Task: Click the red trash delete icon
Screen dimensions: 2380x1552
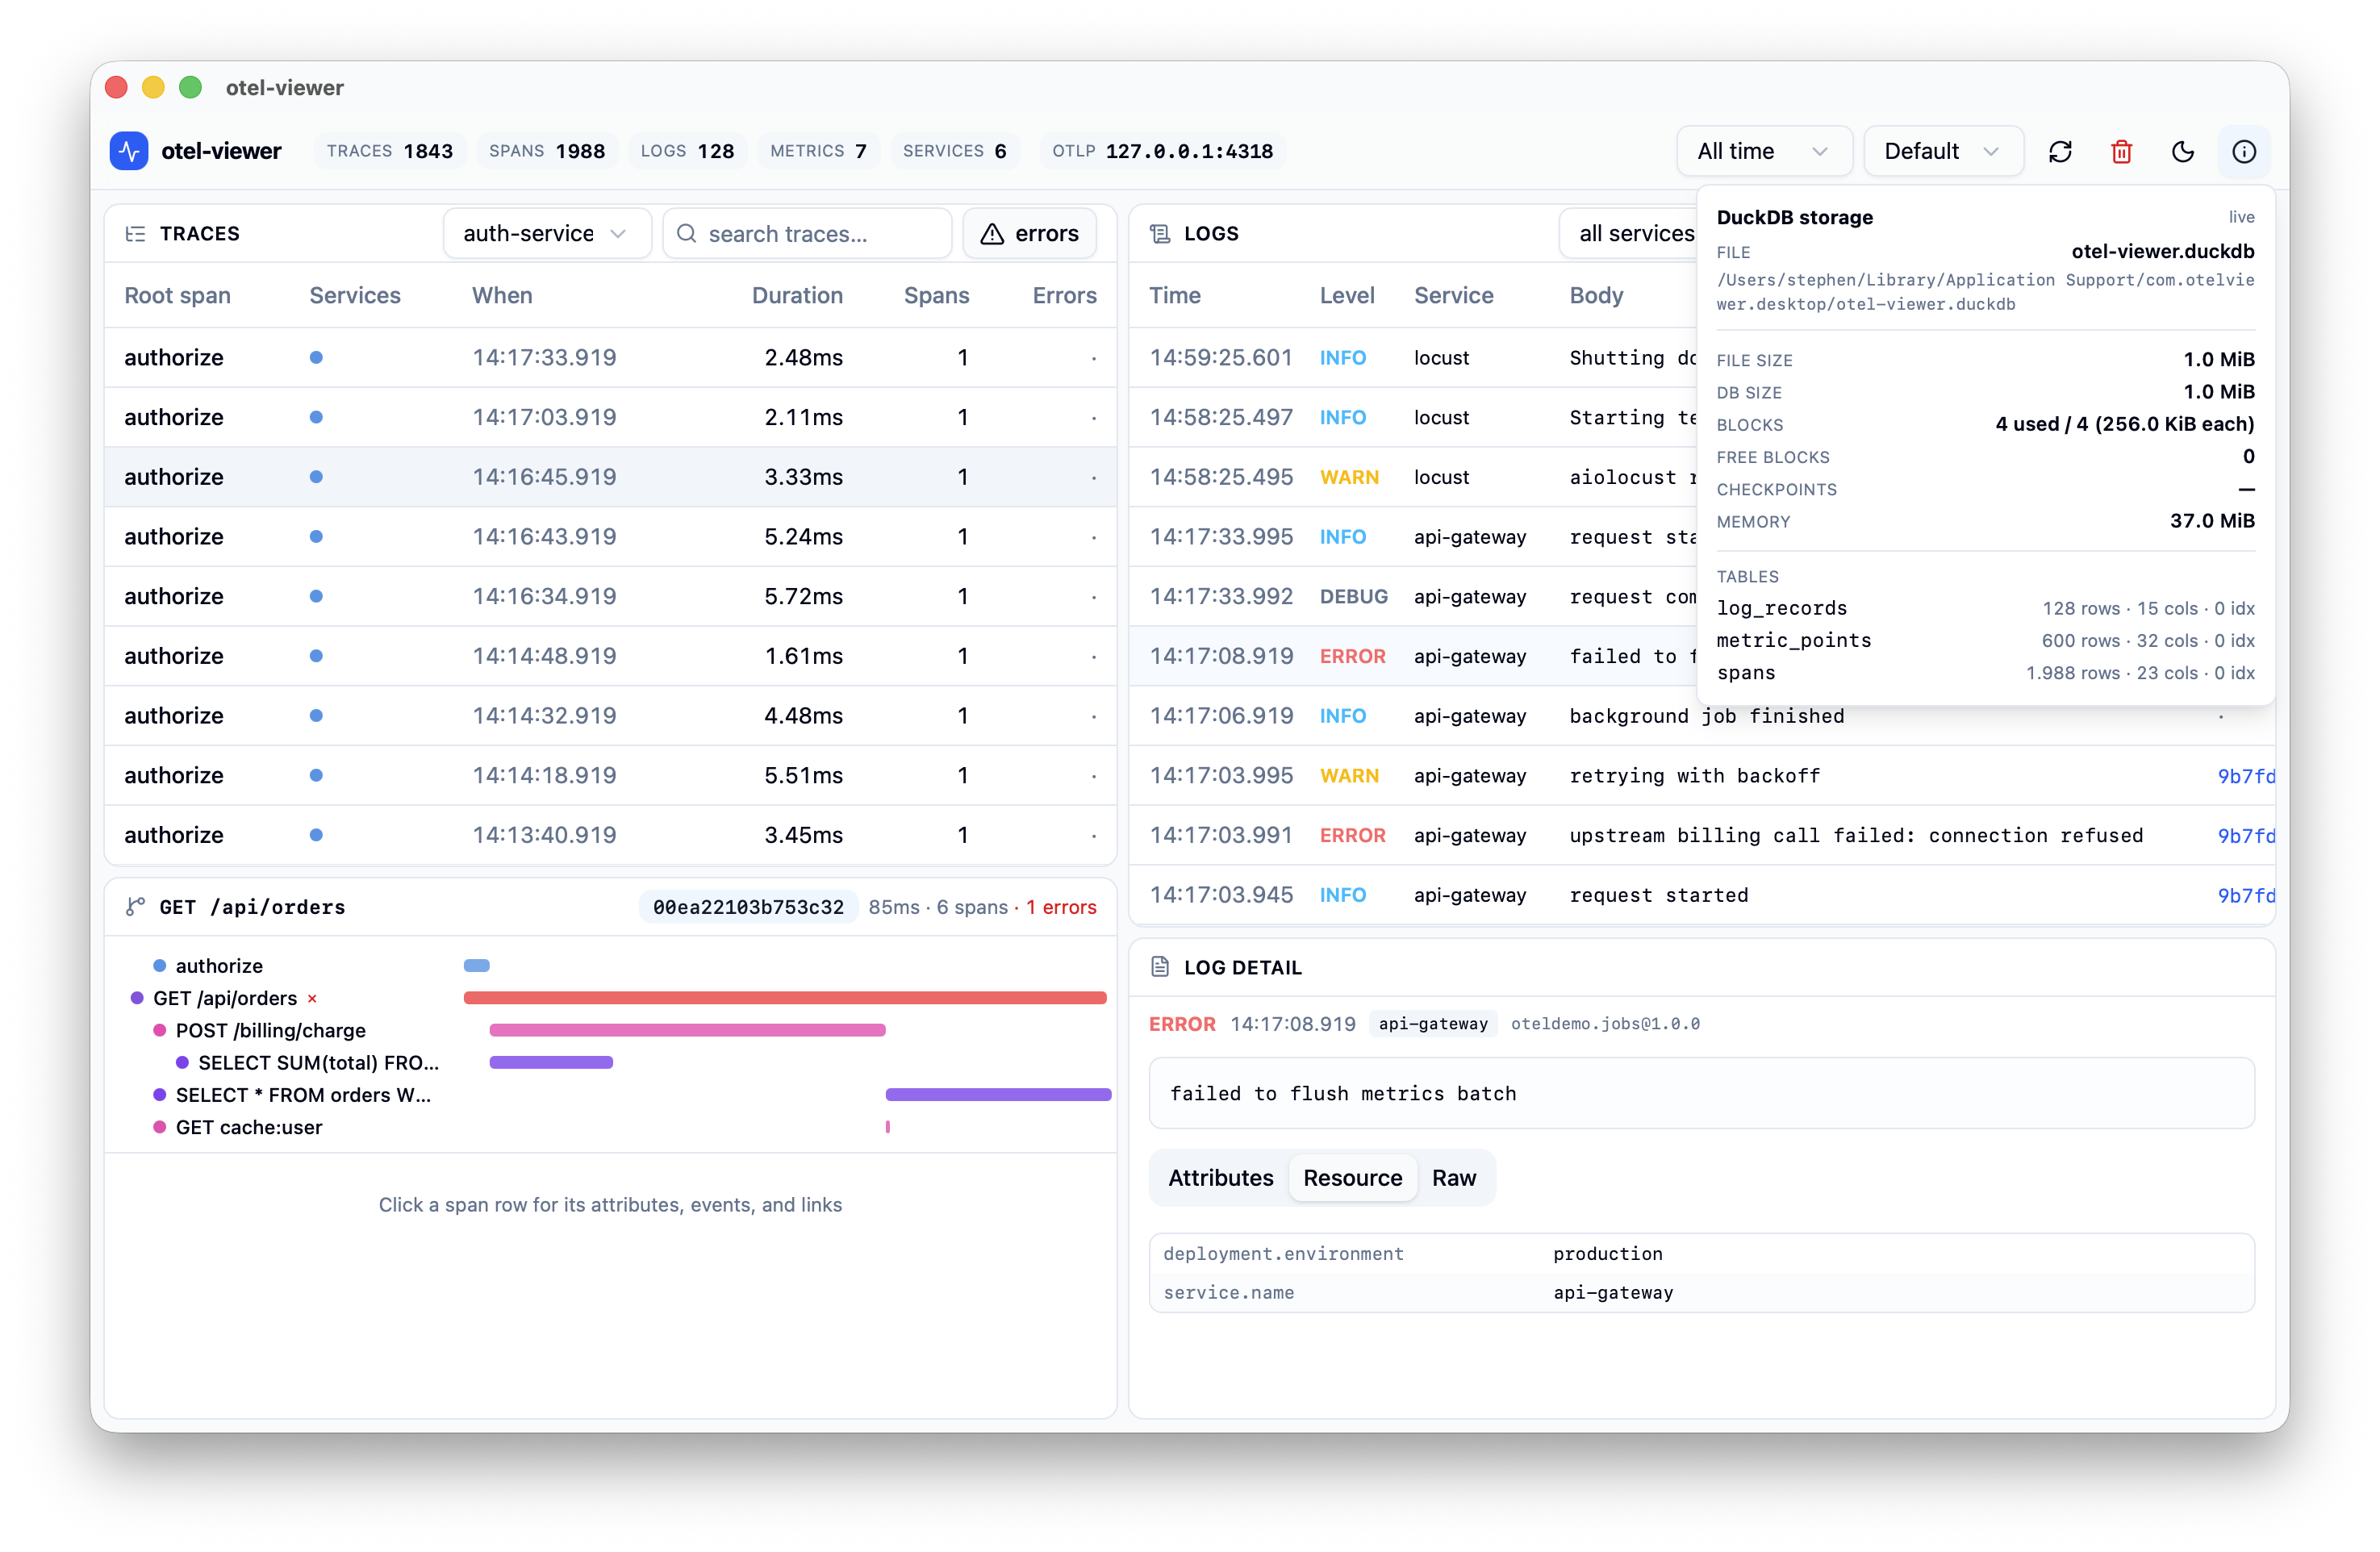Action: pyautogui.click(x=2121, y=151)
